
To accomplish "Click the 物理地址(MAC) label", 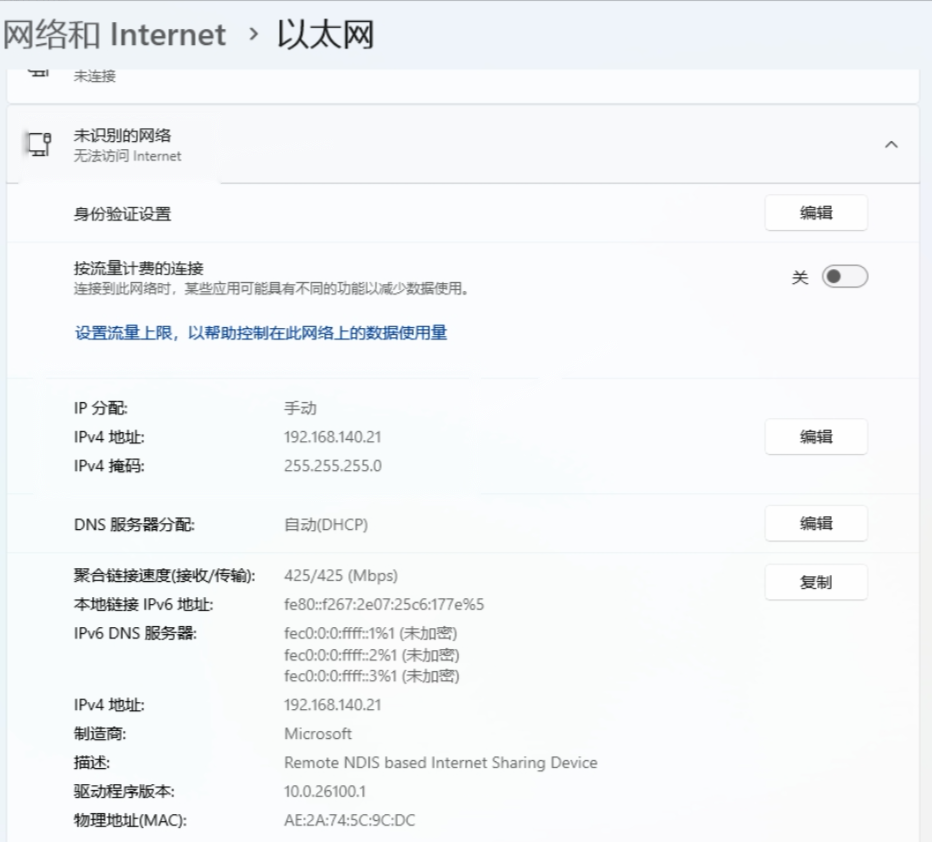I will pos(130,821).
